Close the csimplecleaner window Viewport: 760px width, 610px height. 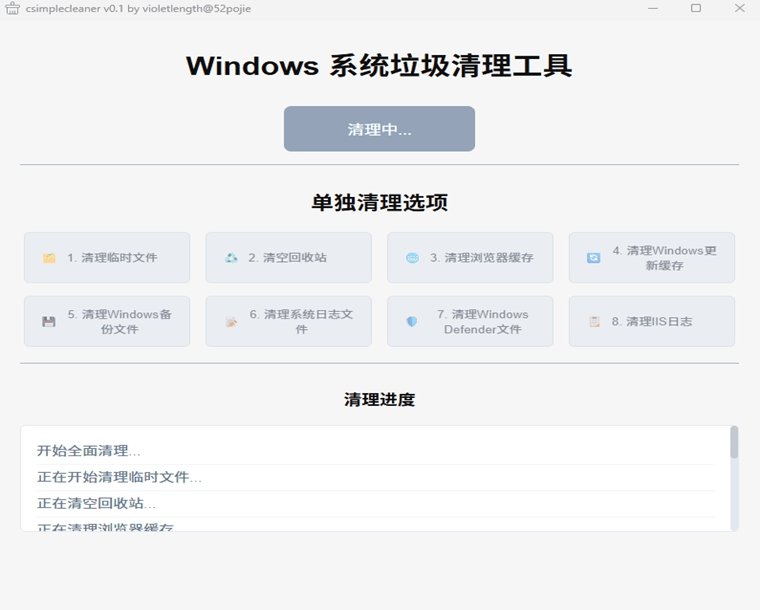740,8
